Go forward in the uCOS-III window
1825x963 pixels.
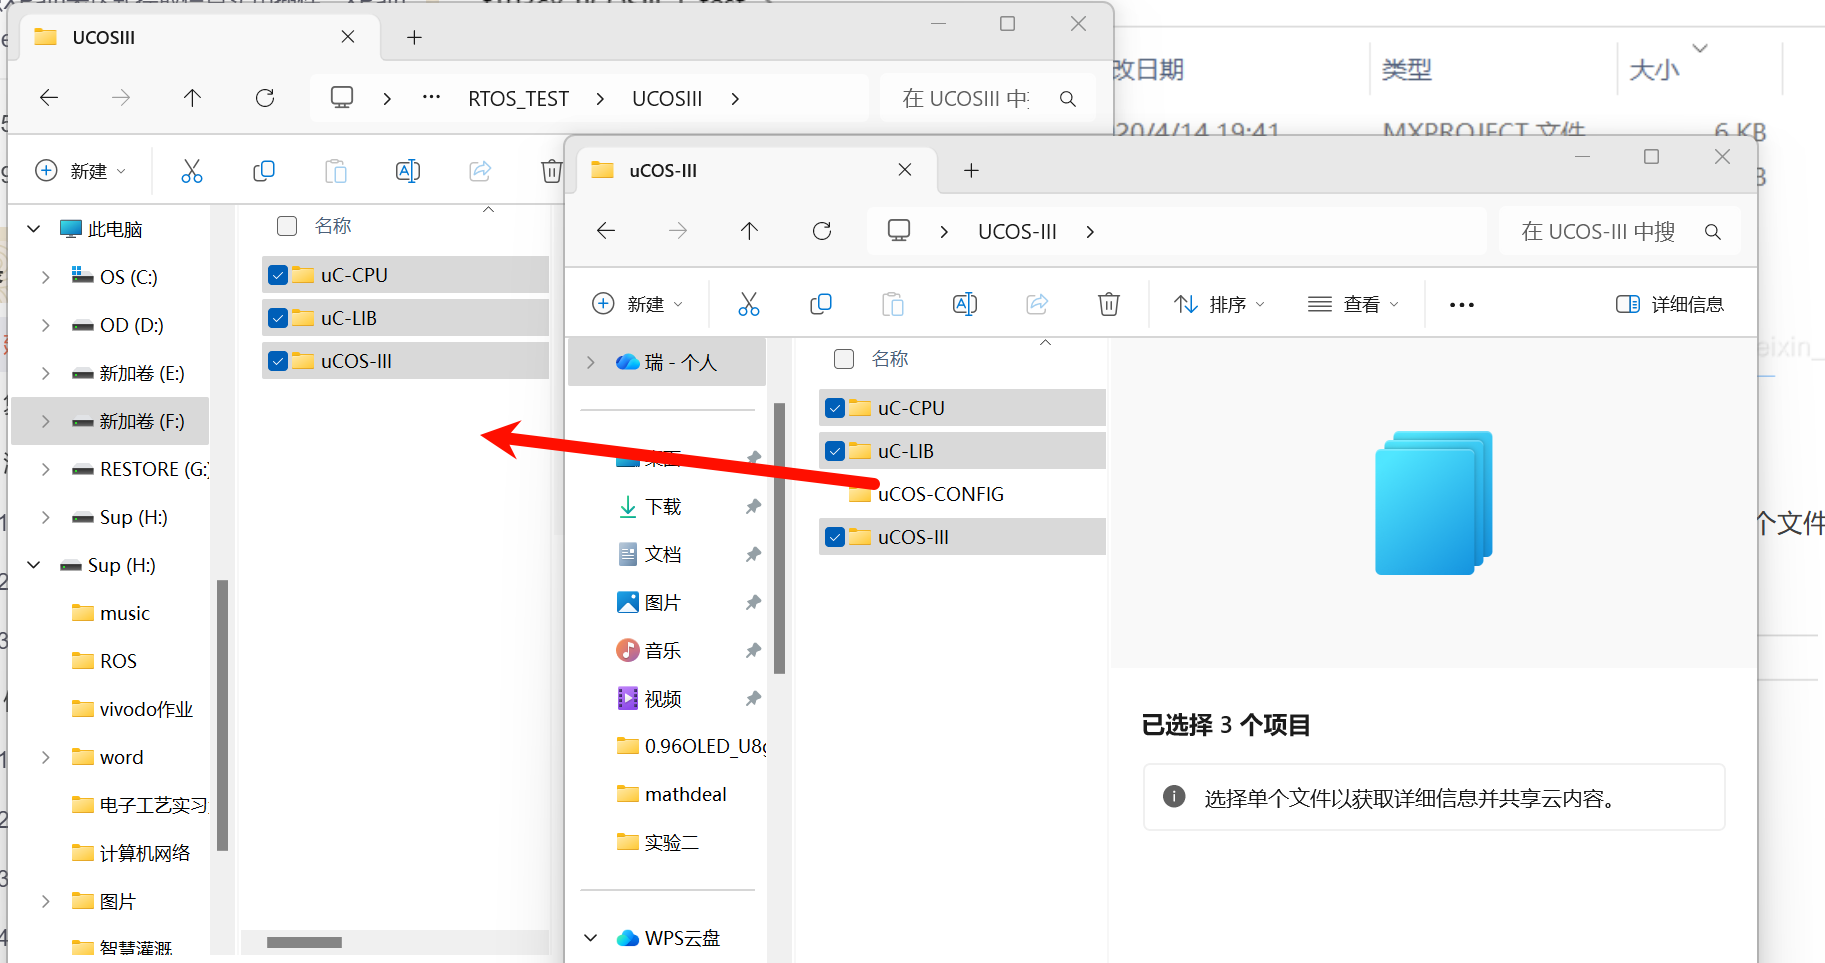tap(678, 231)
